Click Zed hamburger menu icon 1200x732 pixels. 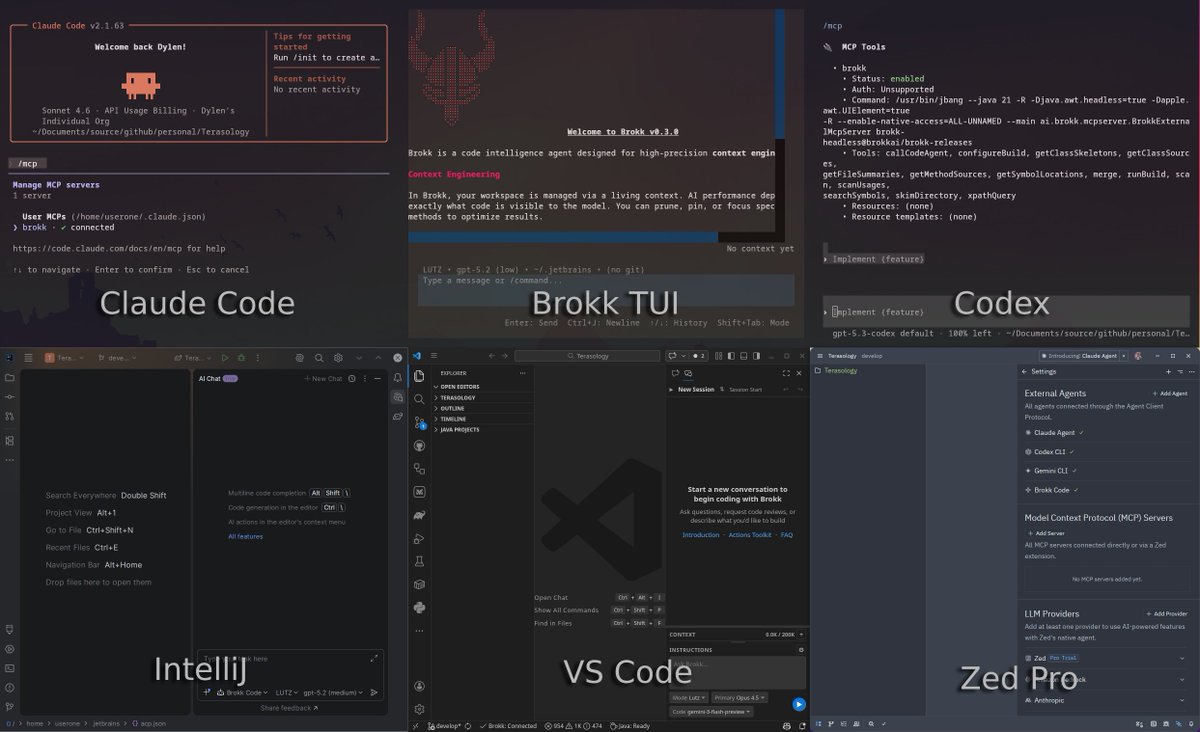pos(820,356)
